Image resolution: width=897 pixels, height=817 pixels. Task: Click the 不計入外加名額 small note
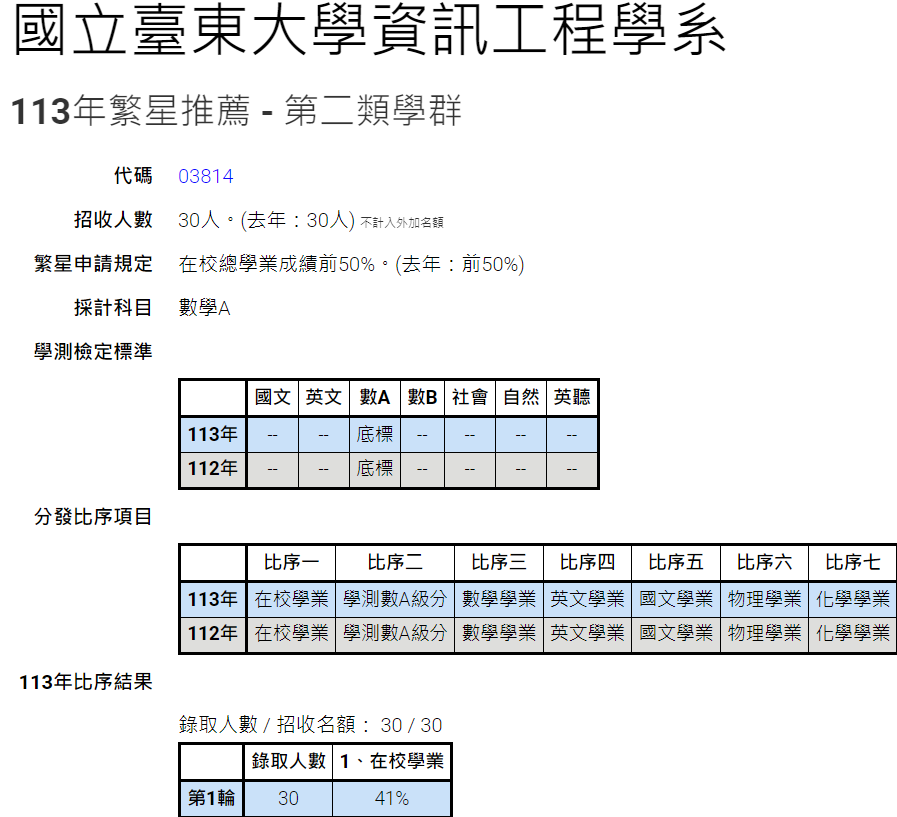(x=402, y=223)
